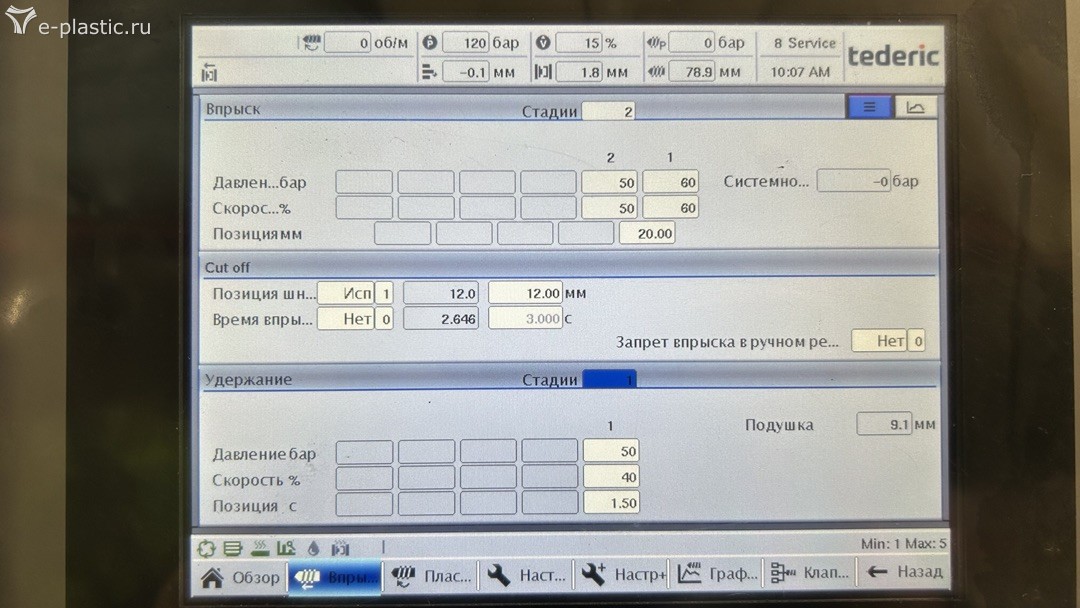Switch to the graph view icon

point(914,107)
